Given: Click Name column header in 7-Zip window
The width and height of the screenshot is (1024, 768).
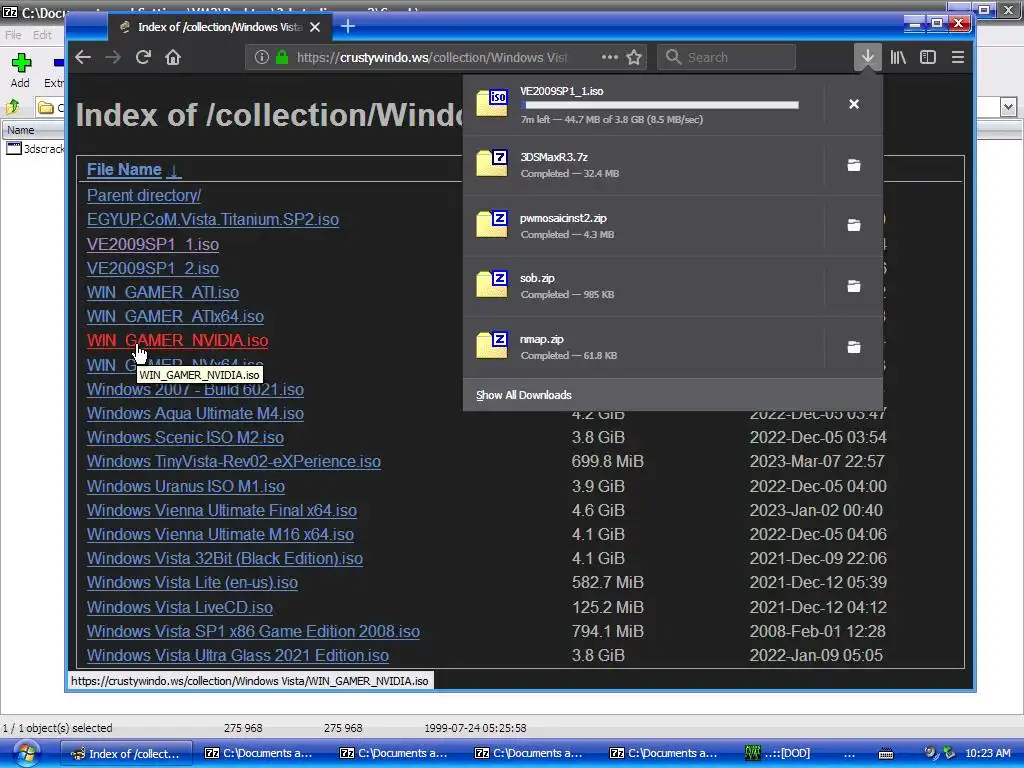Looking at the screenshot, I should coord(33,130).
